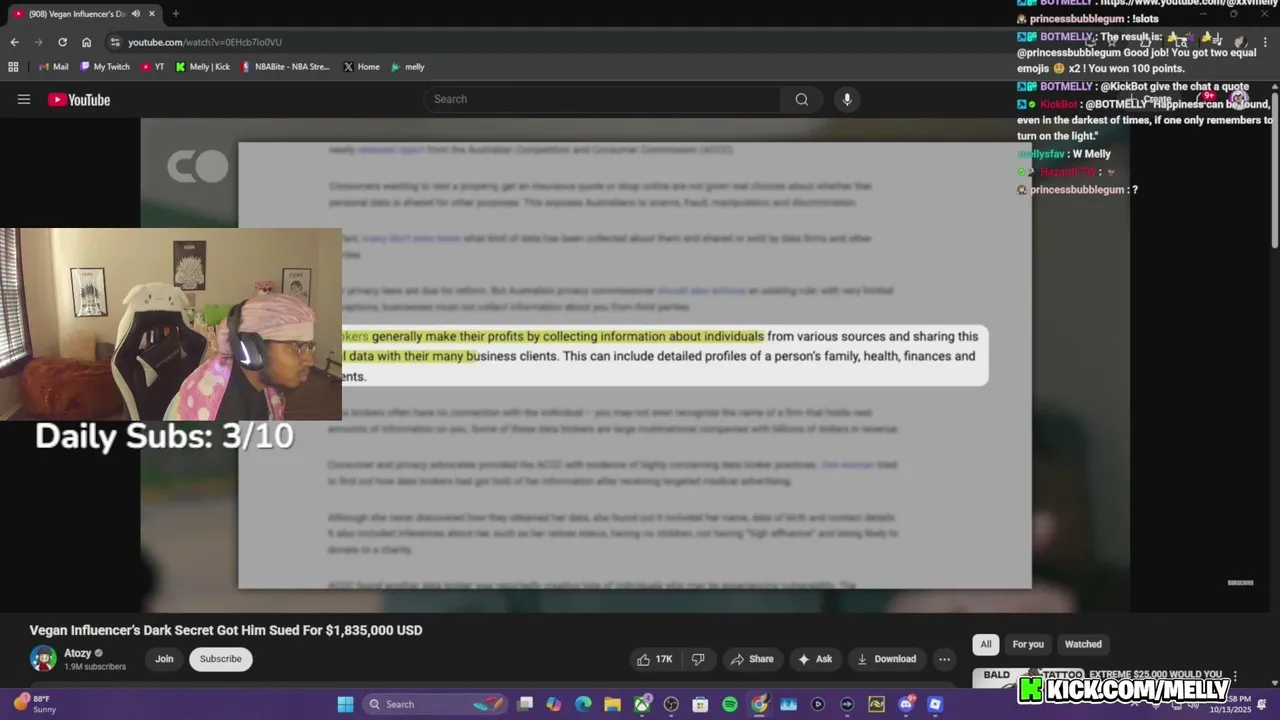
Task: Open more actions ellipsis below video
Action: (944, 659)
